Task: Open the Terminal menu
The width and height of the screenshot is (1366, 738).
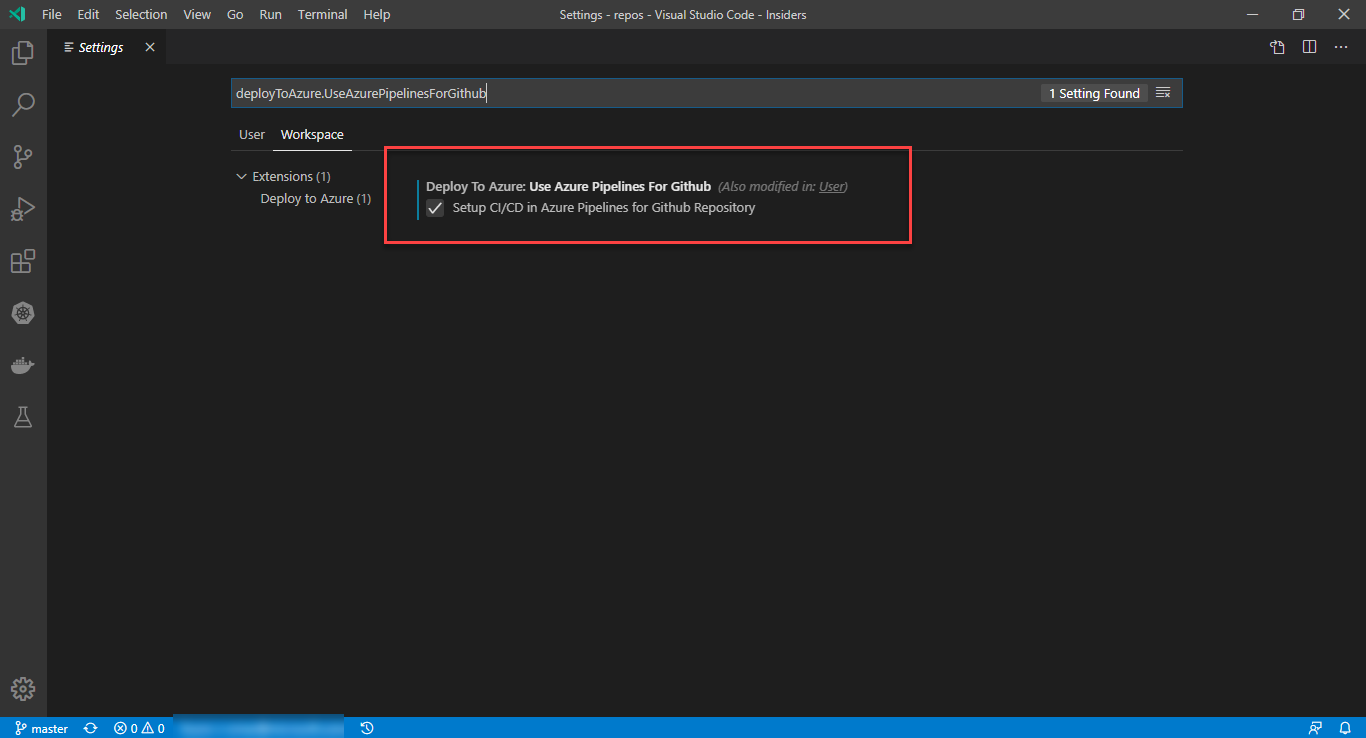Action: (x=322, y=14)
